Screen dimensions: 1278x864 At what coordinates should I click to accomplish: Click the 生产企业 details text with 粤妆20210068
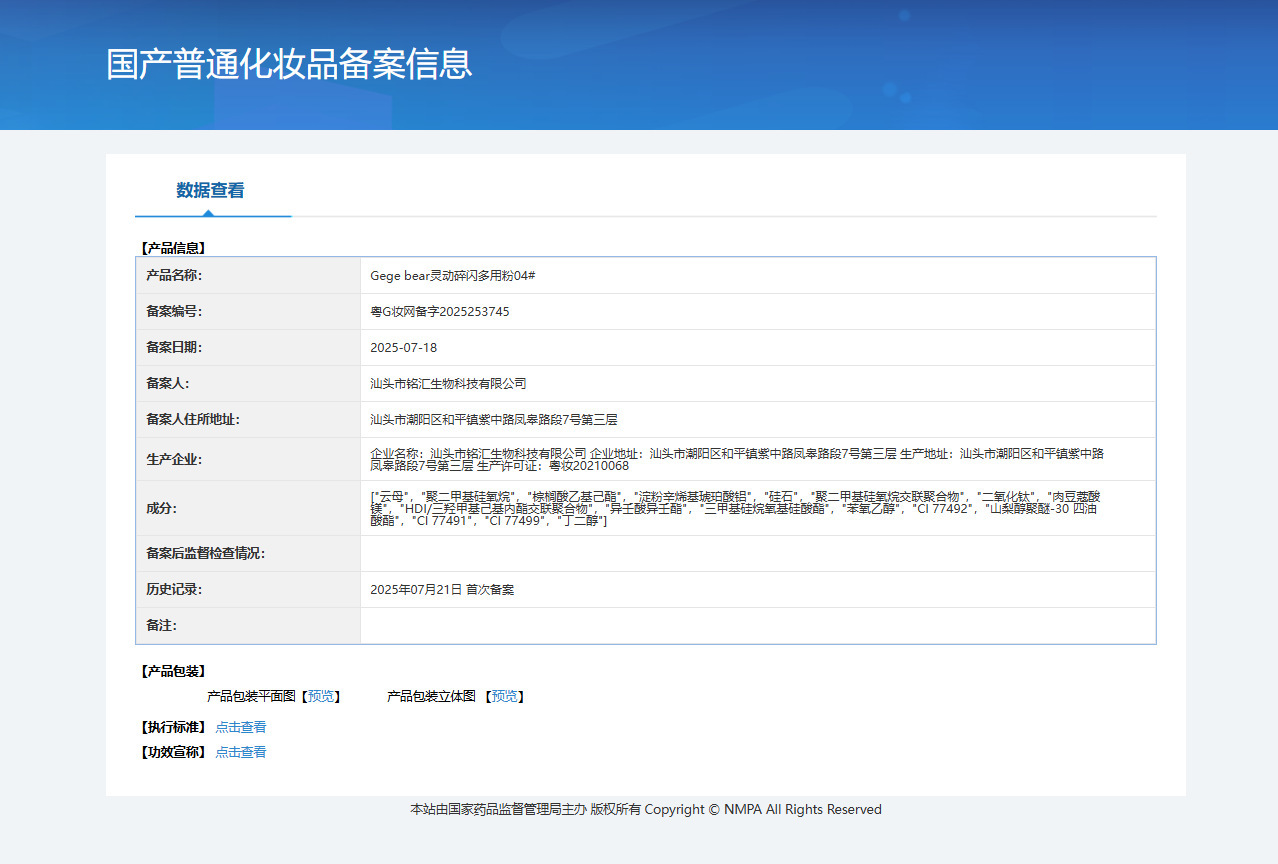pyautogui.click(x=737, y=459)
